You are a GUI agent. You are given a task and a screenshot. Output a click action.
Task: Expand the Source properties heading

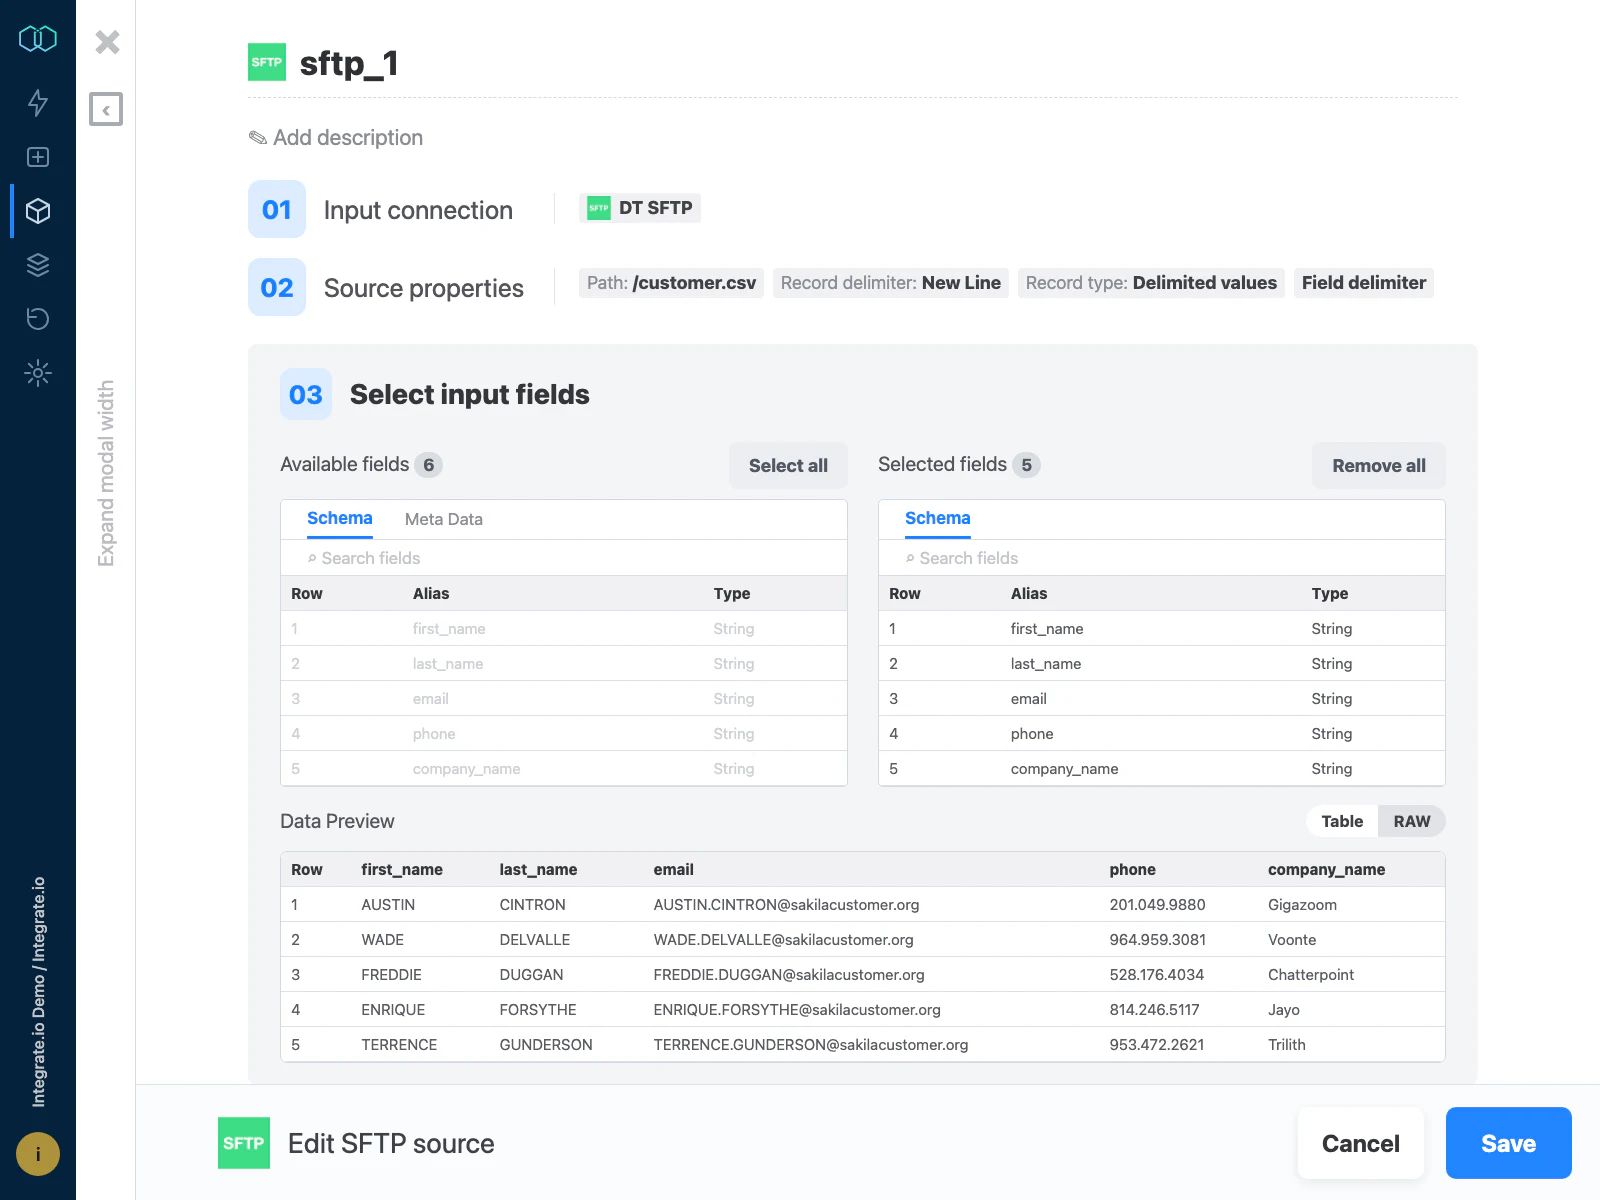point(424,288)
